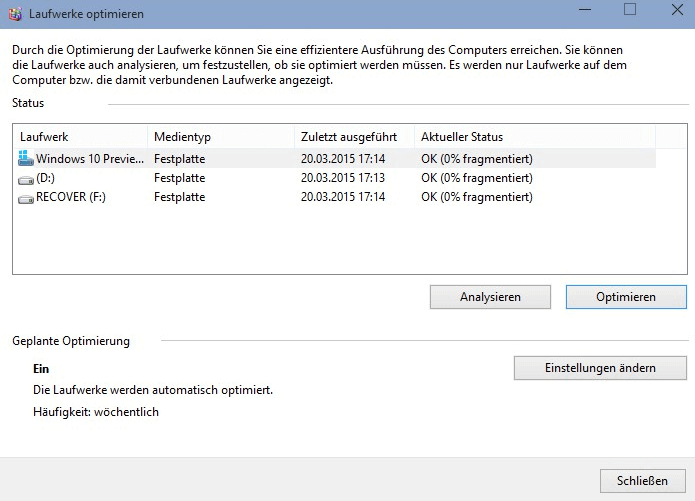
Task: Sort by the Medientyp column header
Action: (x=221, y=137)
